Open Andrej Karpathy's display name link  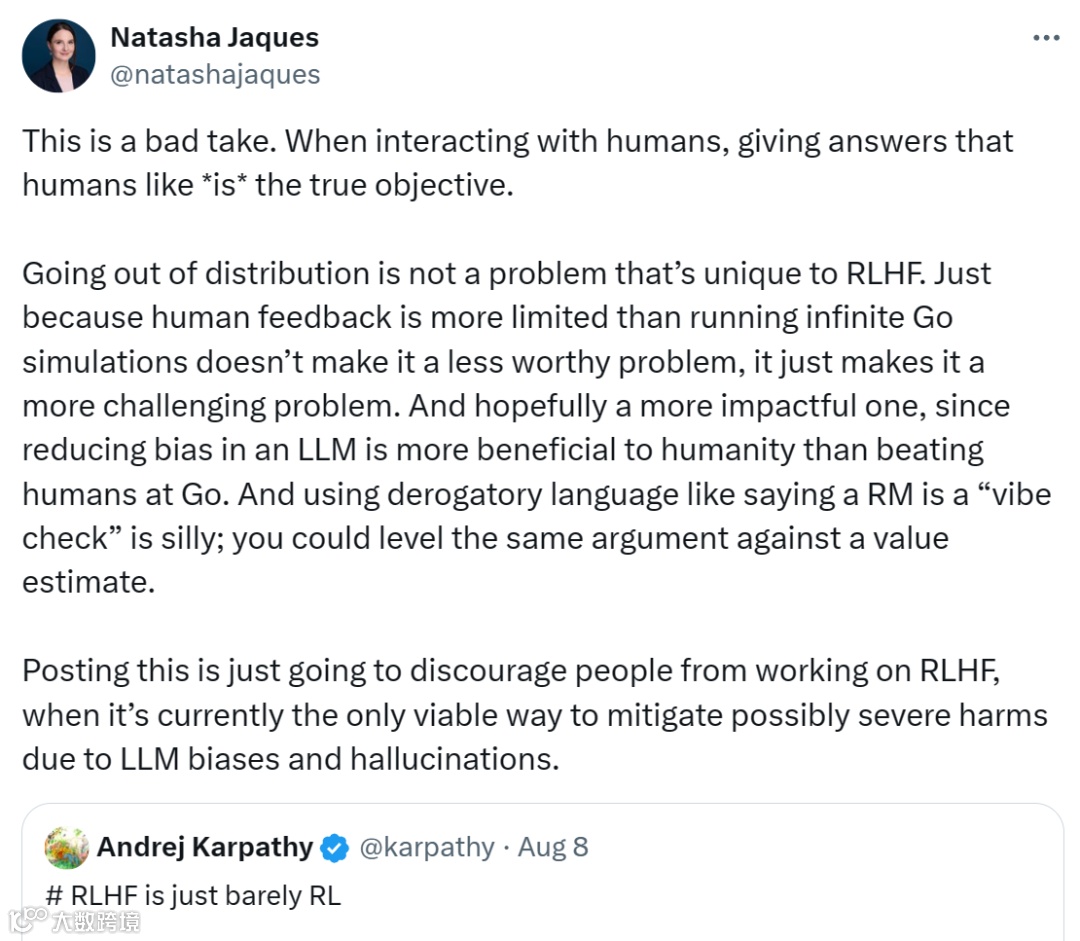205,848
